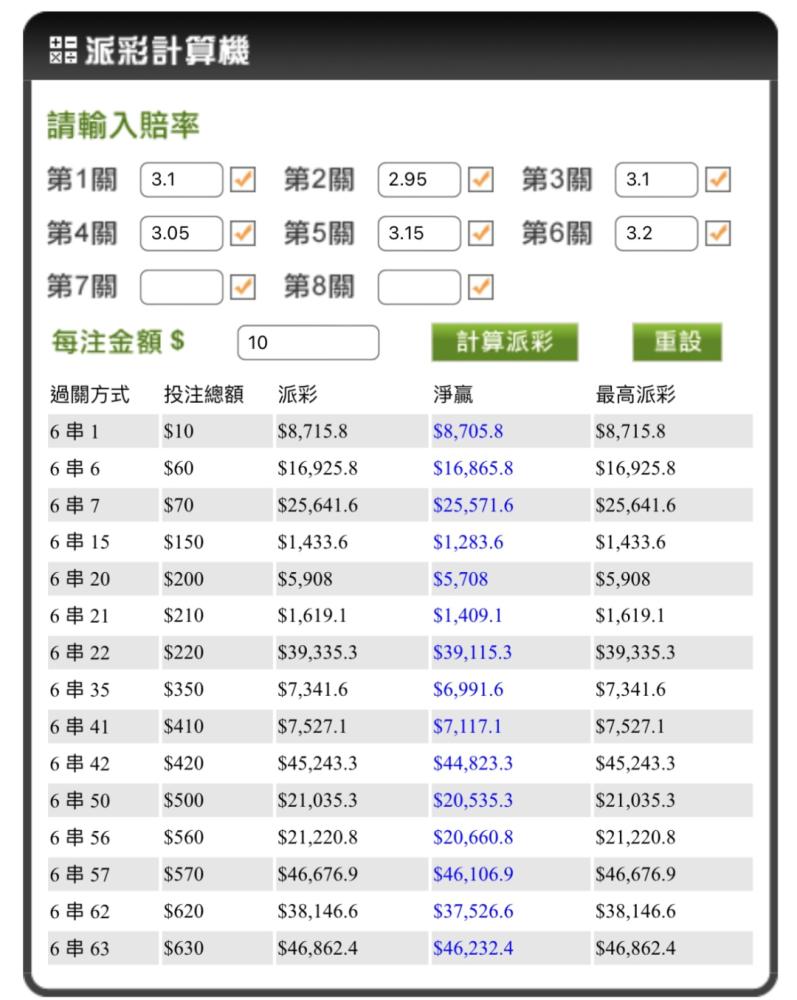797x1000 pixels.
Task: Click the 6 串 62 row label
Action: [x=80, y=911]
